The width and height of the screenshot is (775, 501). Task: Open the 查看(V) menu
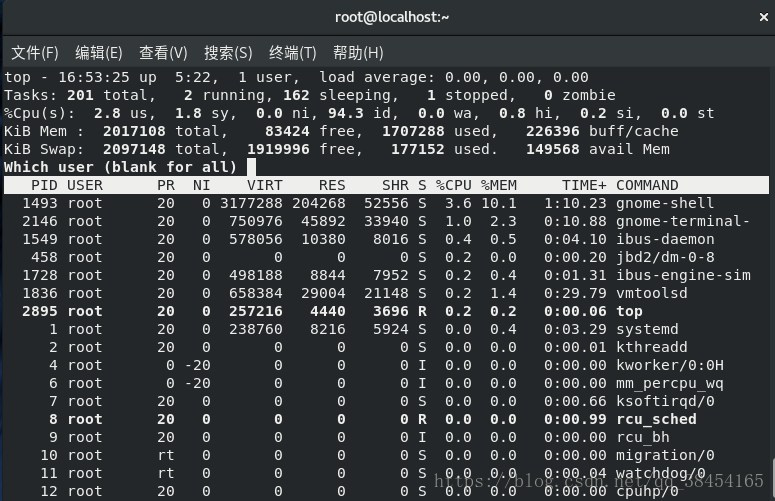click(163, 52)
